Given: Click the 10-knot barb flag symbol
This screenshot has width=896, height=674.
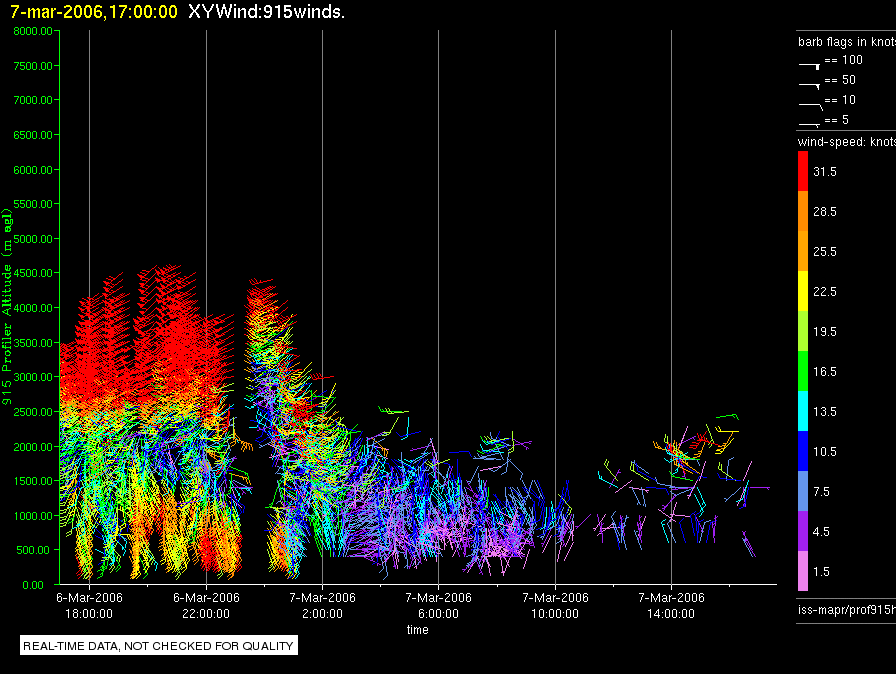Looking at the screenshot, I should pos(810,106).
